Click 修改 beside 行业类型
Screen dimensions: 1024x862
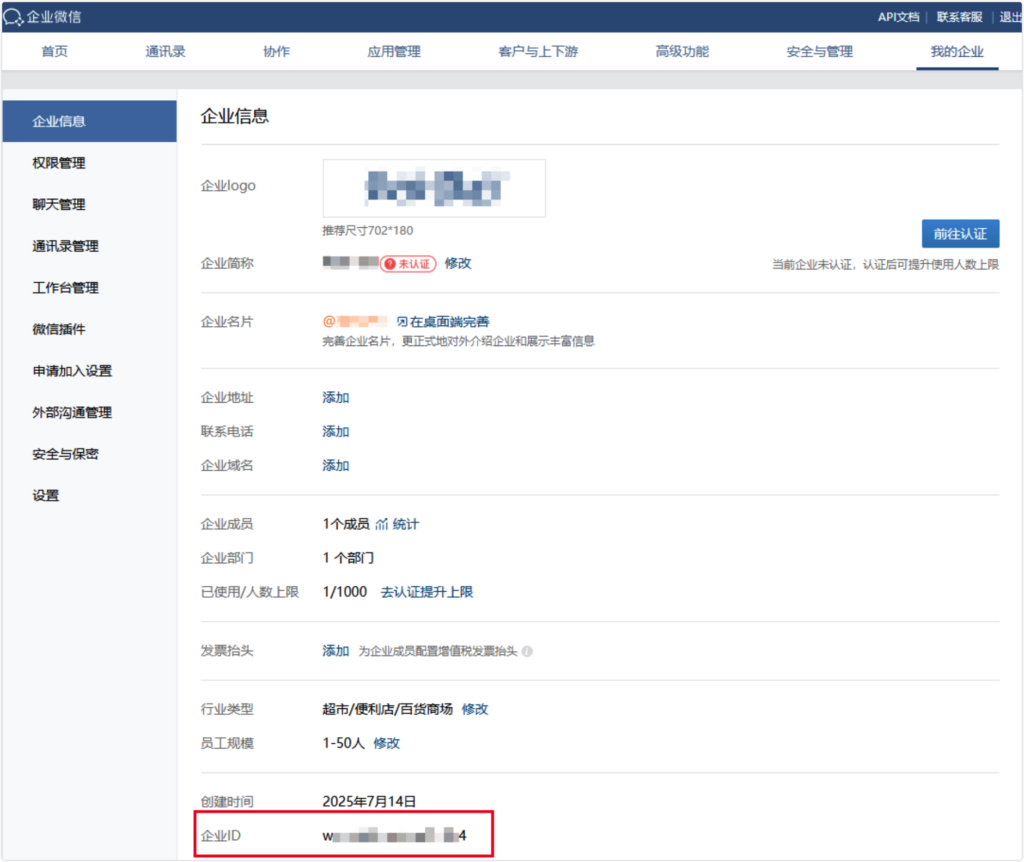coord(475,709)
